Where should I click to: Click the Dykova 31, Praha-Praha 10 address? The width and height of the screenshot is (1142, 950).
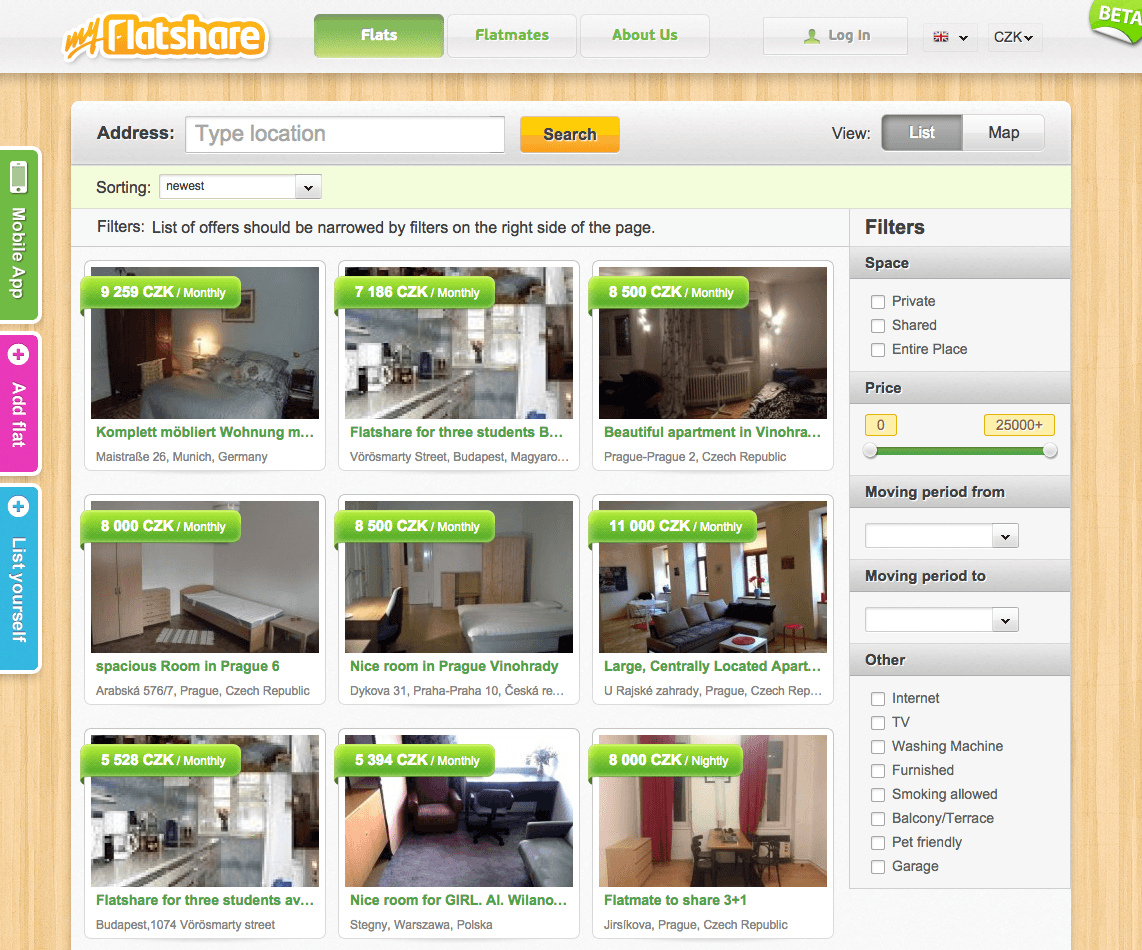[457, 691]
